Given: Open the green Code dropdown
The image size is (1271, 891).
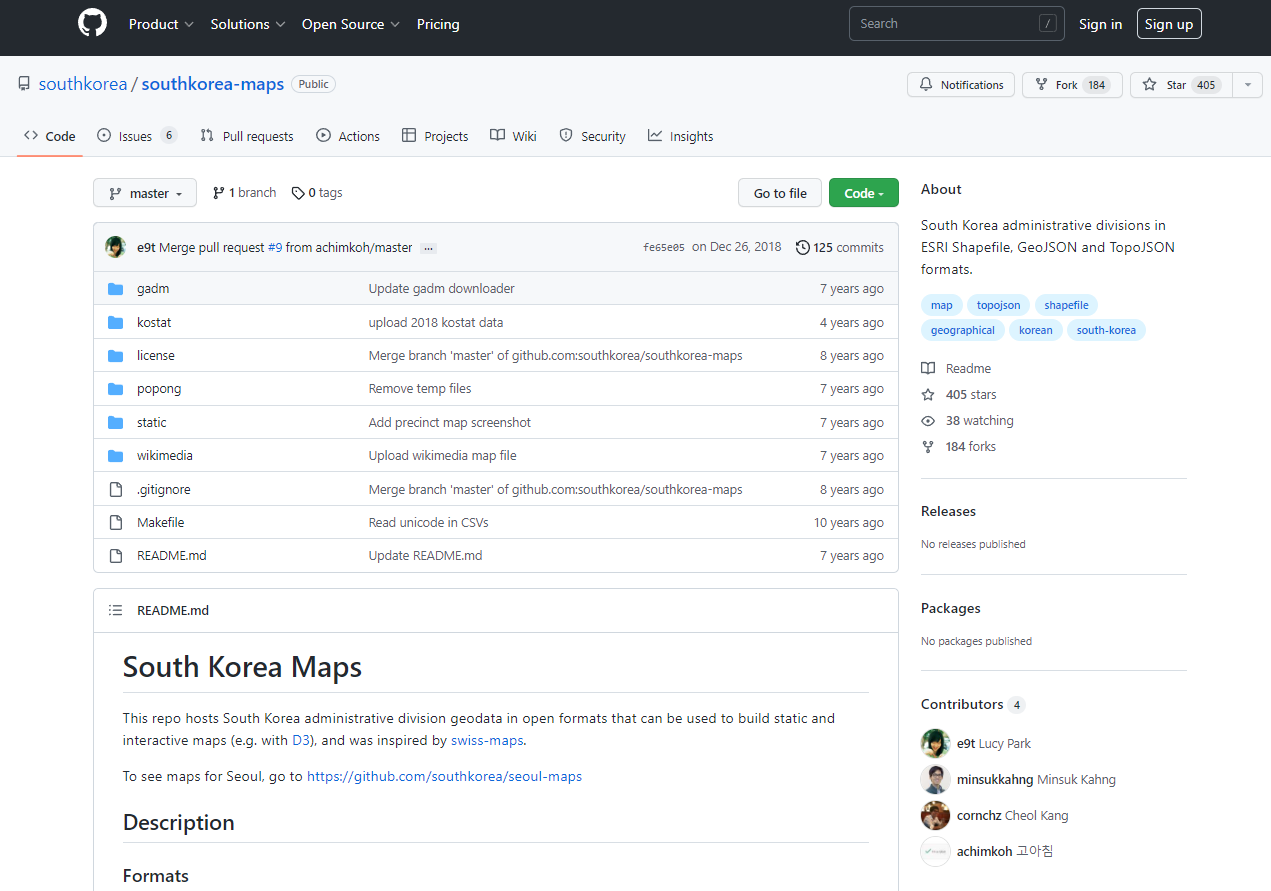Looking at the screenshot, I should 864,193.
